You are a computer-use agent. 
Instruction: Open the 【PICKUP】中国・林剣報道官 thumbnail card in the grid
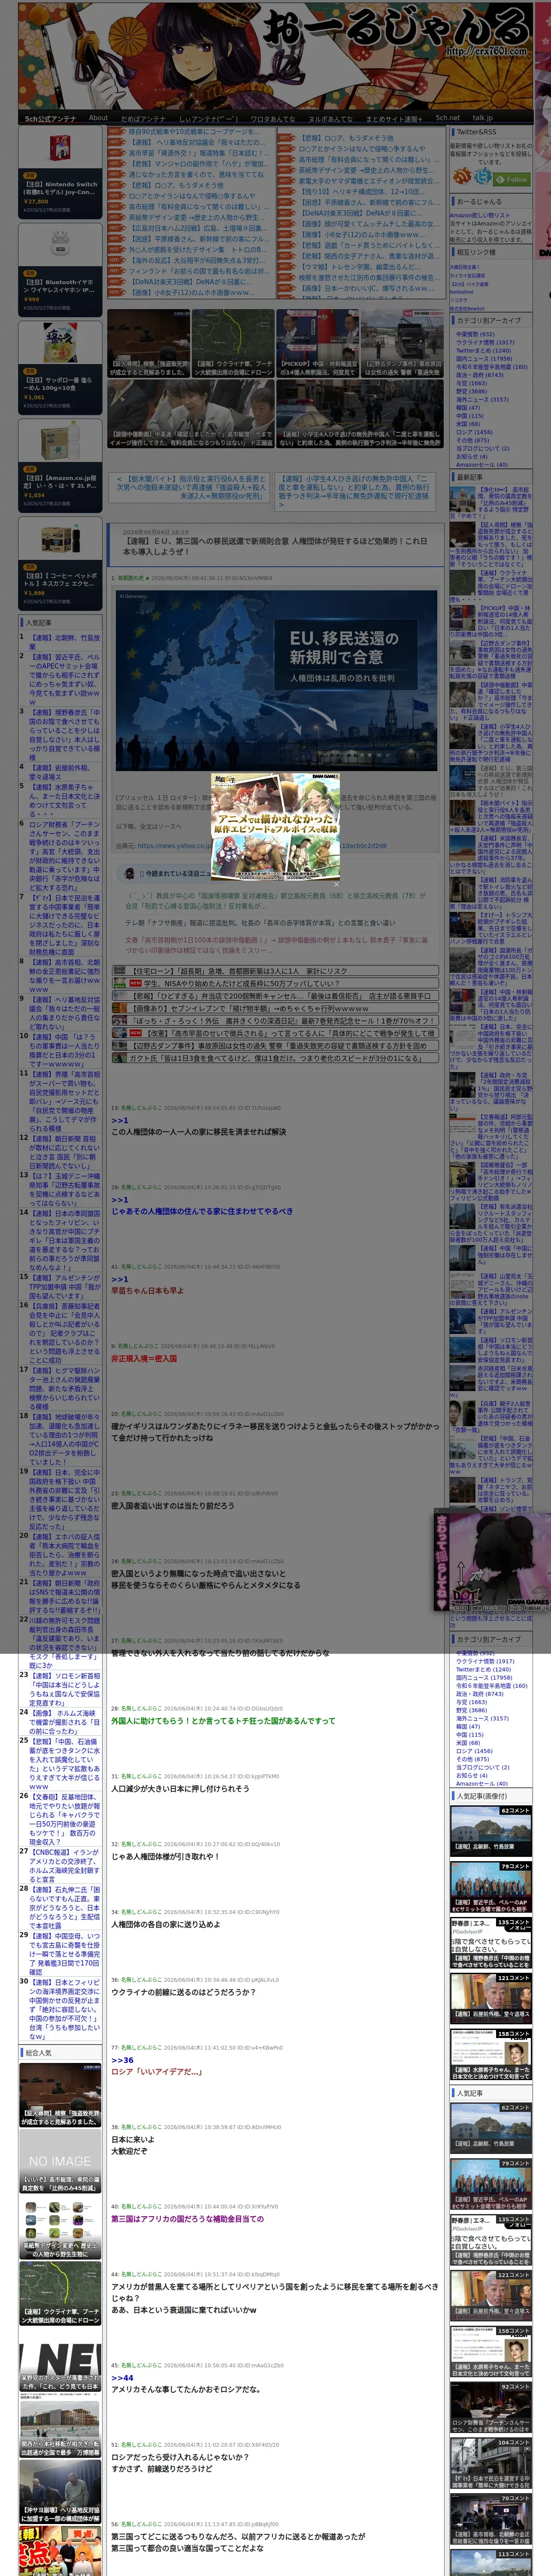click(x=318, y=343)
